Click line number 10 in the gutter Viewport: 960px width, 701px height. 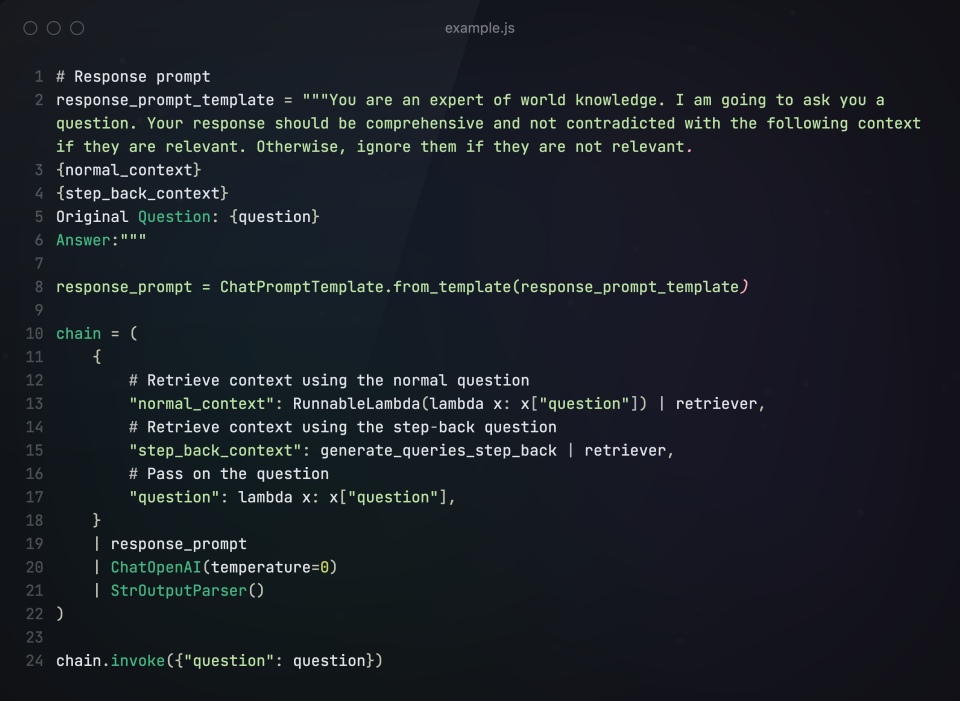tap(35, 334)
